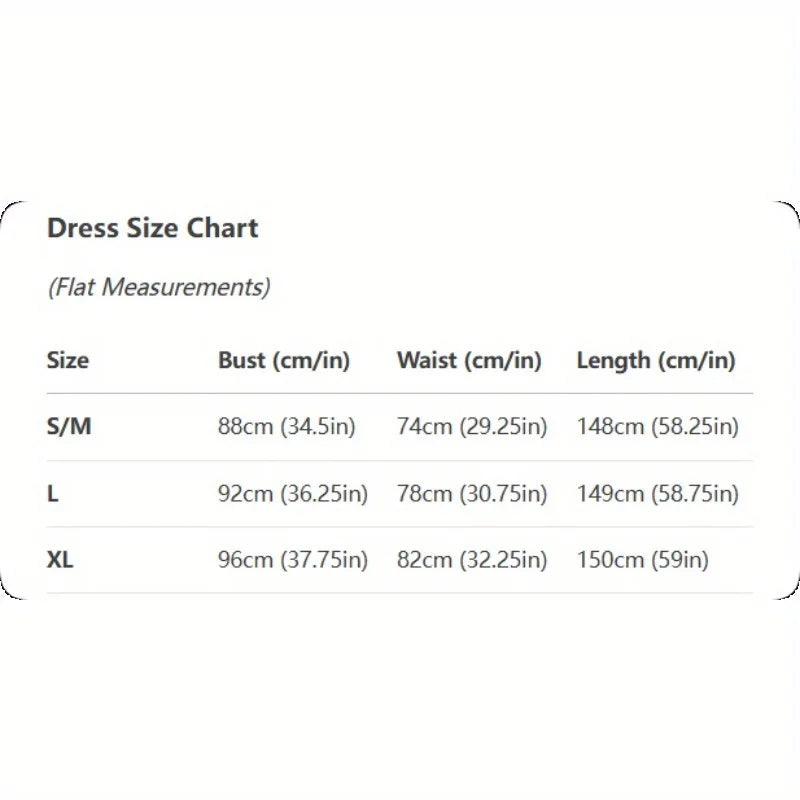This screenshot has width=800, height=800.
Task: Click the word Dress in the title
Action: 83,228
